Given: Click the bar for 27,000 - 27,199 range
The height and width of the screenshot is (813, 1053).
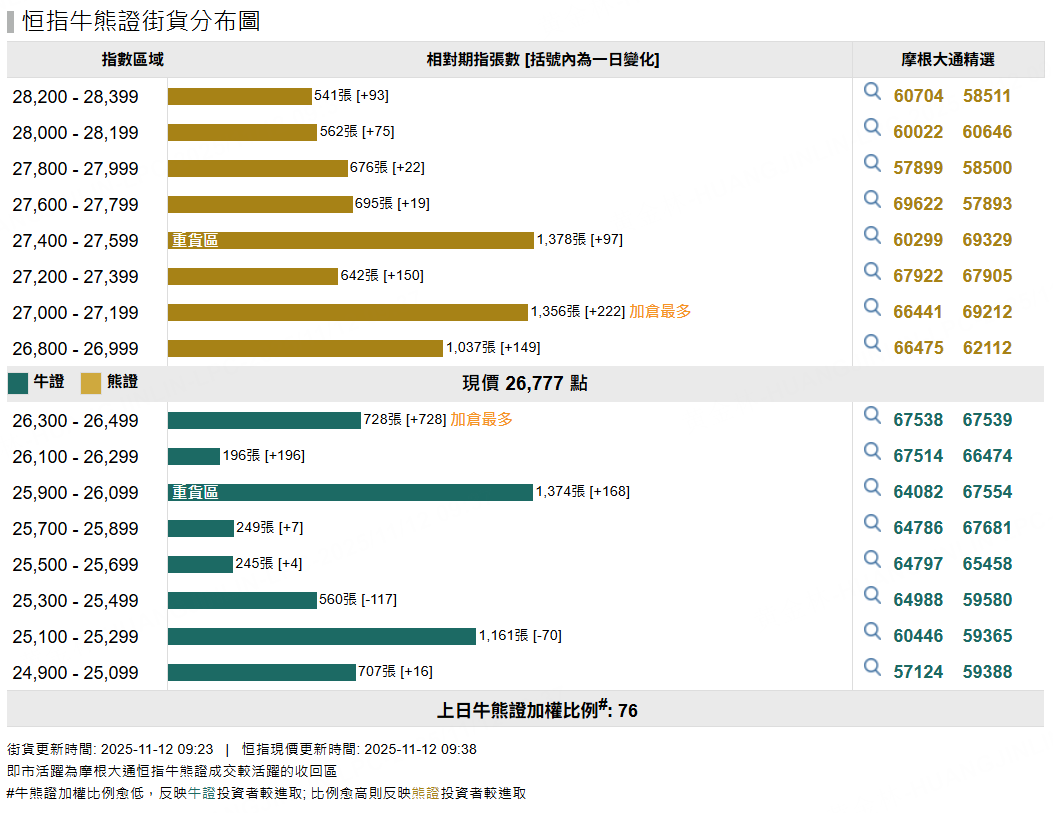Looking at the screenshot, I should pyautogui.click(x=348, y=312).
